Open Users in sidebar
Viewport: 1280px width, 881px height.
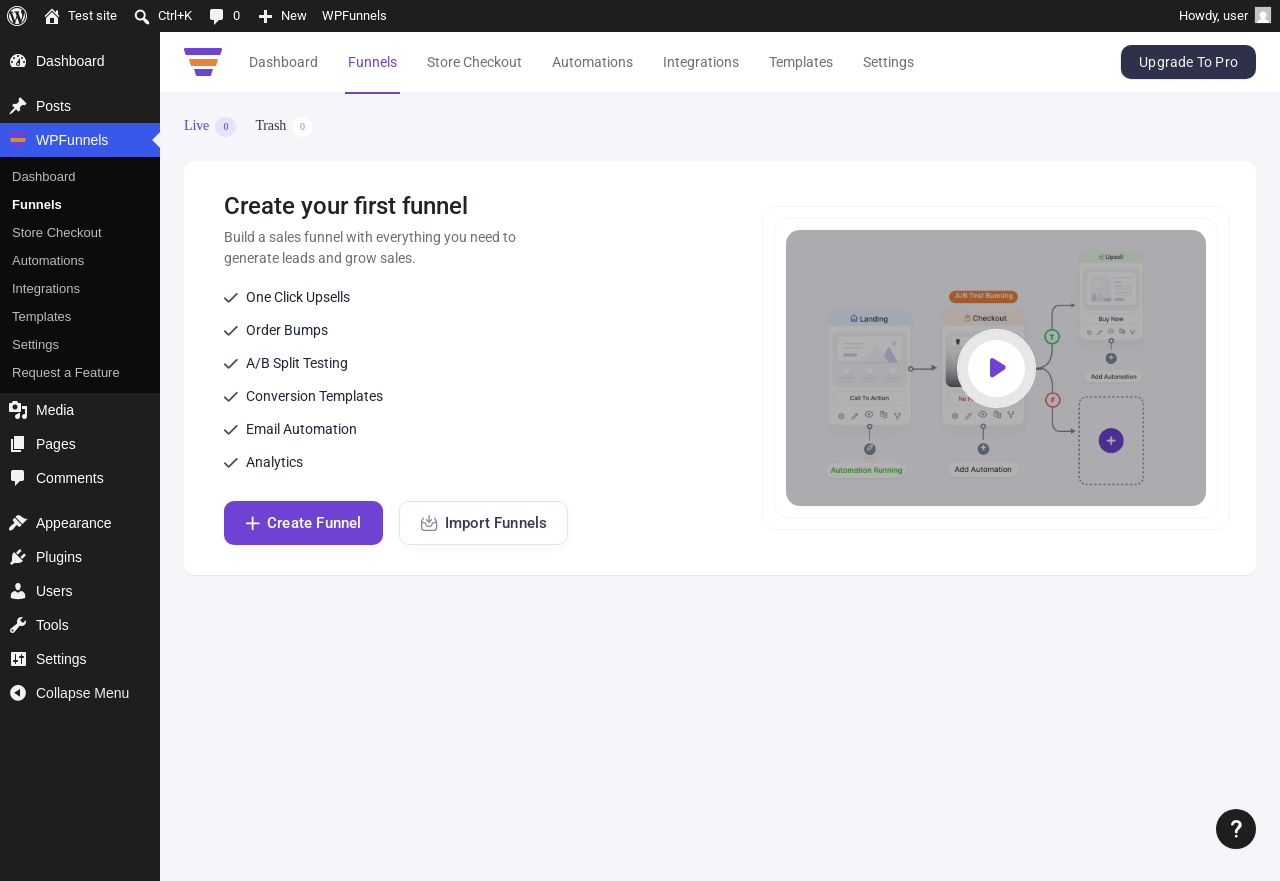(x=80, y=591)
